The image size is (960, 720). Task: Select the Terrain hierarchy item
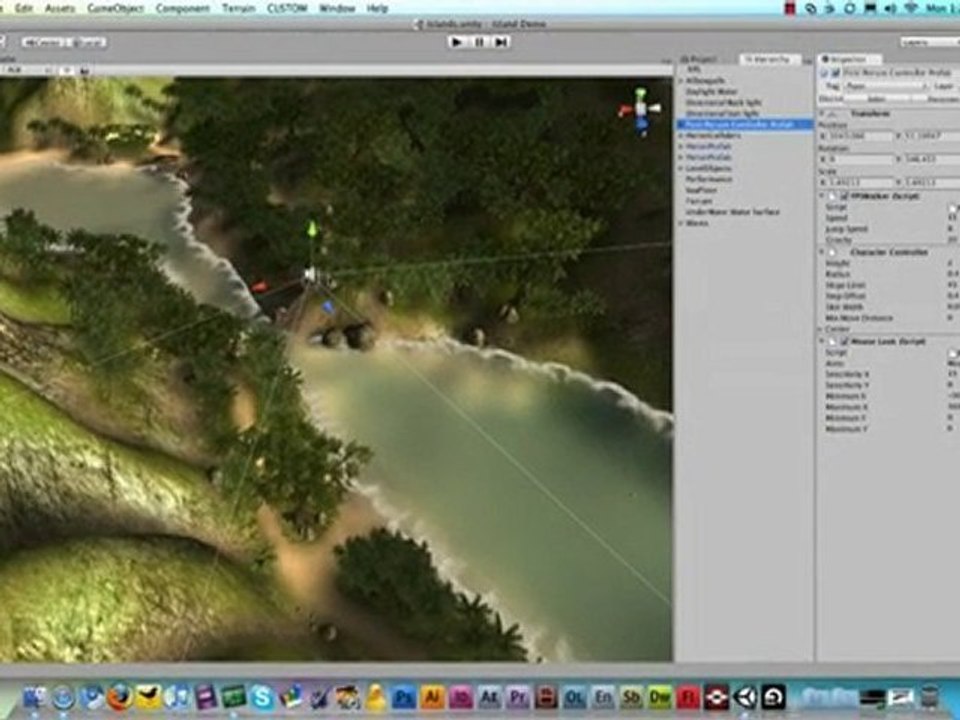point(699,201)
